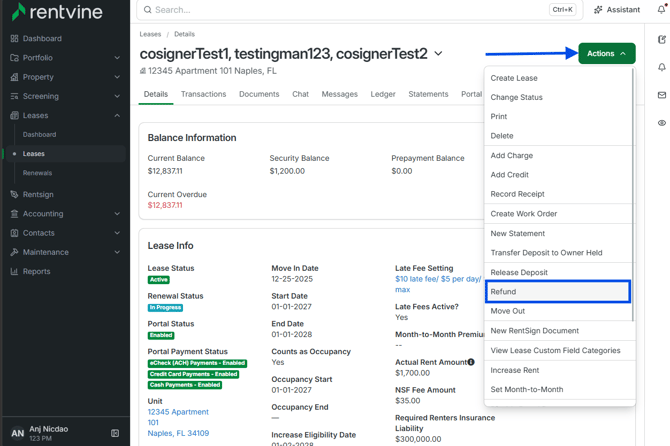Image resolution: width=670 pixels, height=446 pixels.
Task: Open notifications bell in top bar
Action: (x=661, y=9)
